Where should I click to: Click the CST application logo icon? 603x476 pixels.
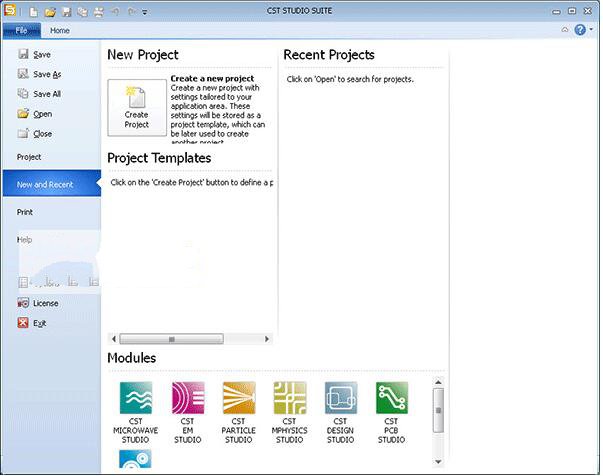pos(10,10)
